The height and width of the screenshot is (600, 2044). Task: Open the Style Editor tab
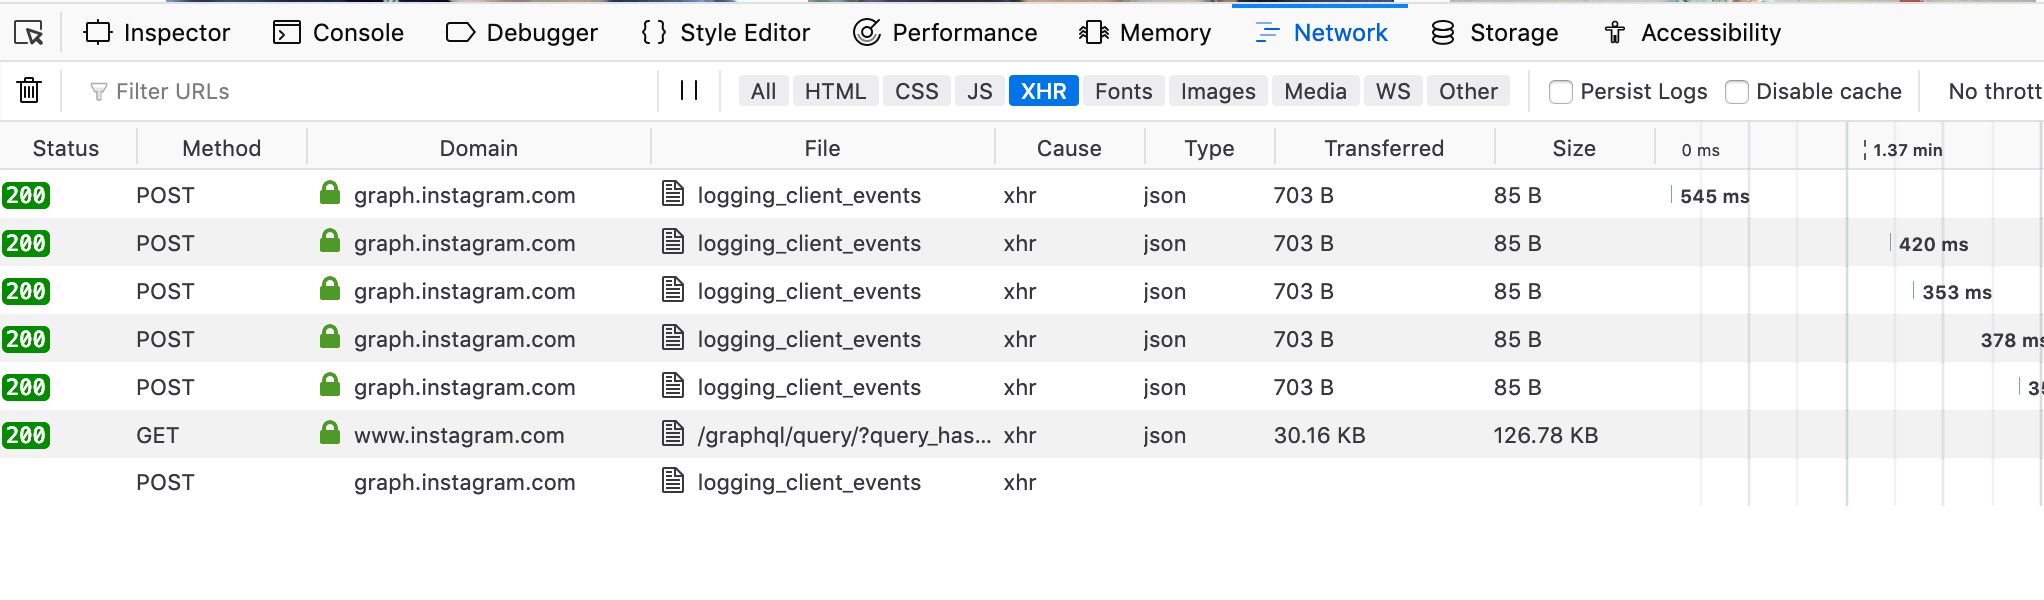point(725,33)
